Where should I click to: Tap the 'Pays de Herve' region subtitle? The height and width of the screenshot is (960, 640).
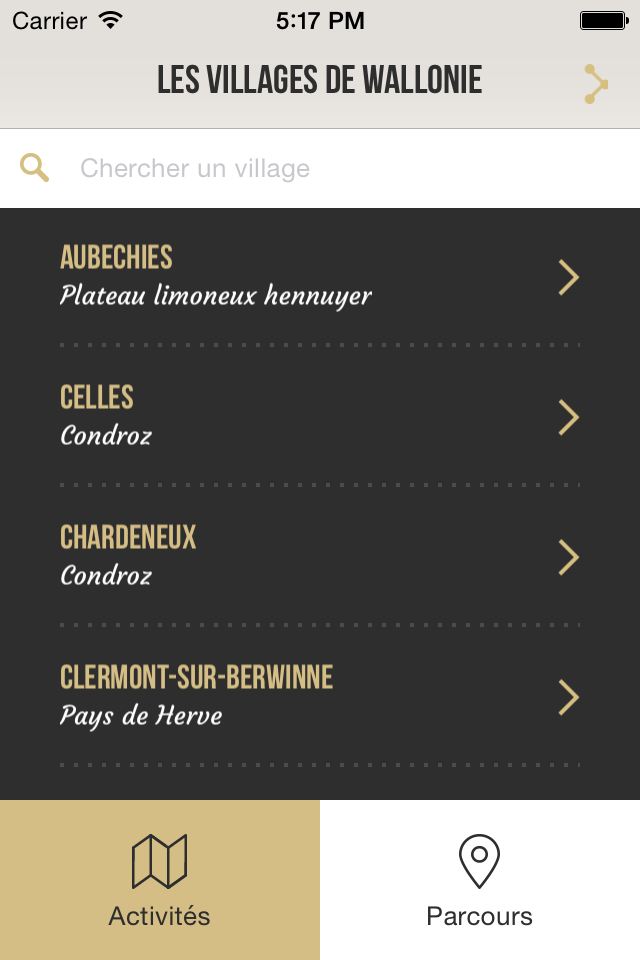click(141, 715)
